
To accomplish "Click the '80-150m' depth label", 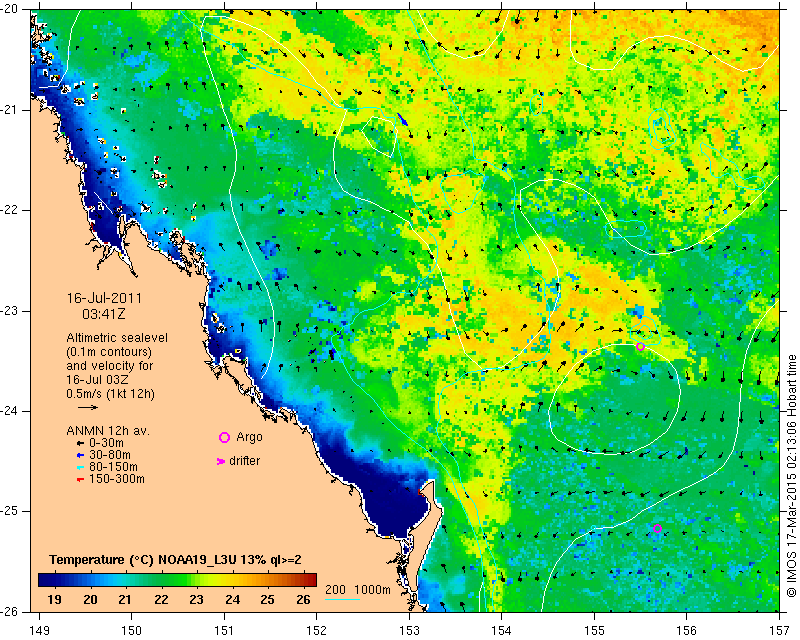I will (113, 467).
